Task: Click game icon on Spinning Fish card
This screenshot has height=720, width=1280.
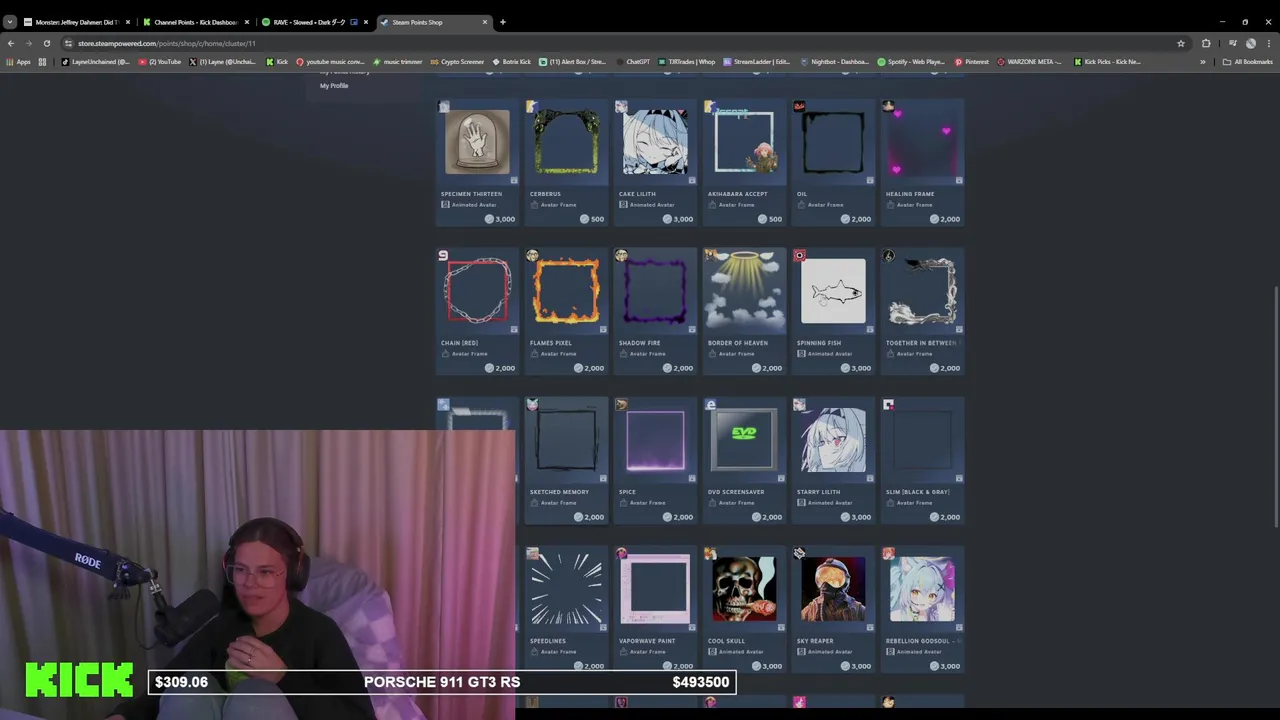Action: pyautogui.click(x=799, y=256)
